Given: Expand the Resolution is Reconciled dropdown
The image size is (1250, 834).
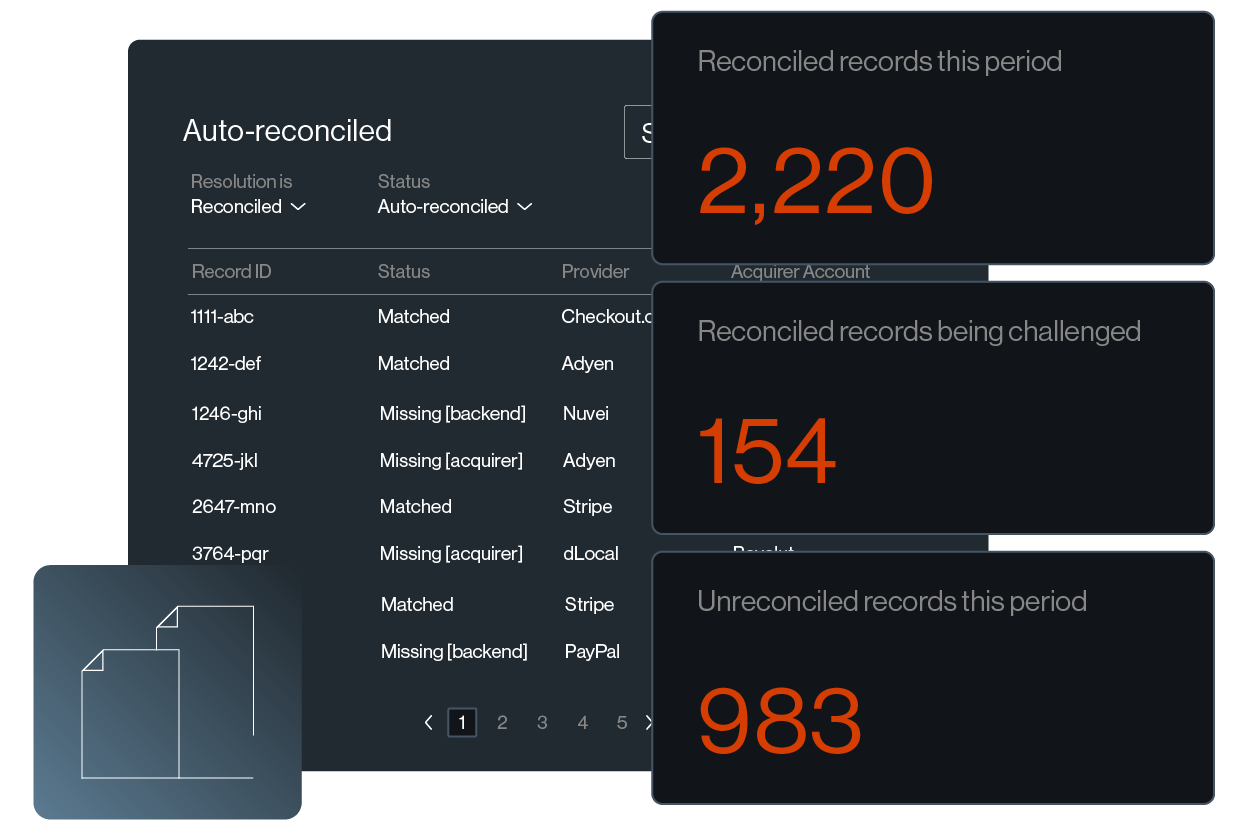Looking at the screenshot, I should tap(248, 207).
